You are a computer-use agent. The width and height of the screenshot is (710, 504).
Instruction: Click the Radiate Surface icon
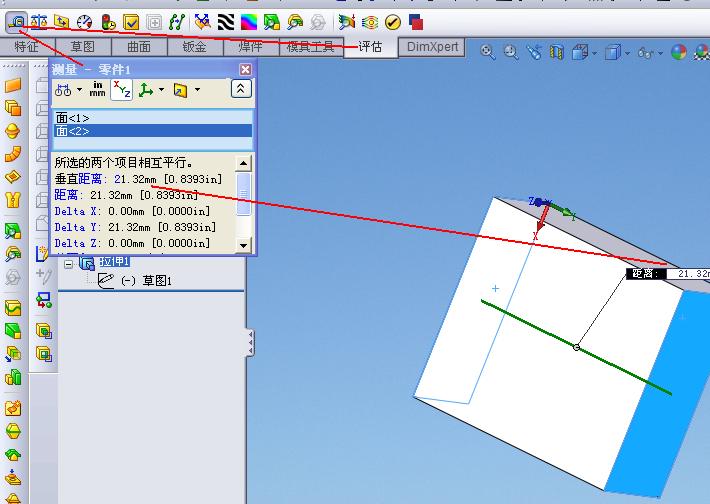(13, 131)
